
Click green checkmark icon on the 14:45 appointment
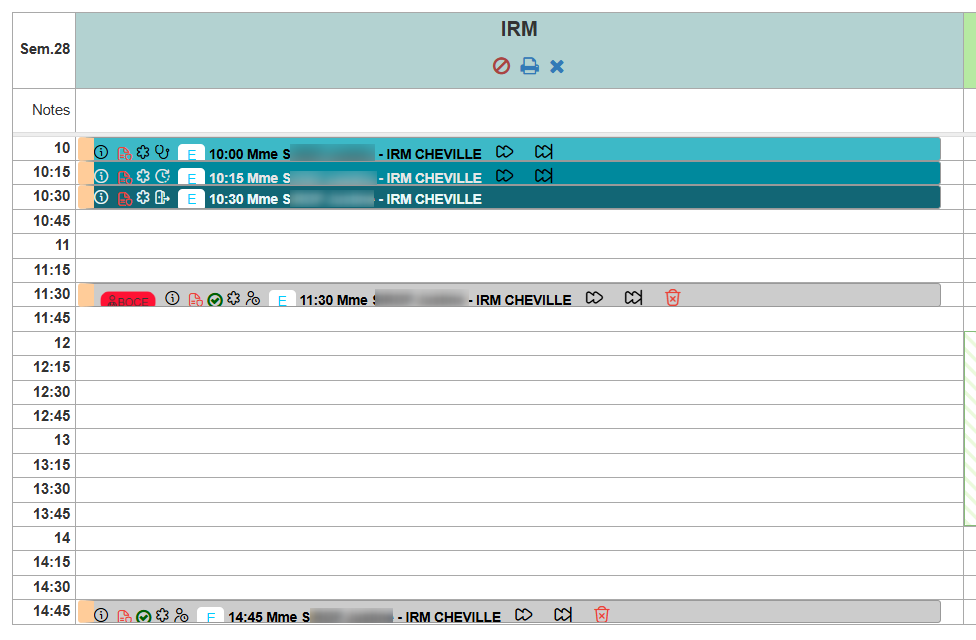pyautogui.click(x=144, y=616)
